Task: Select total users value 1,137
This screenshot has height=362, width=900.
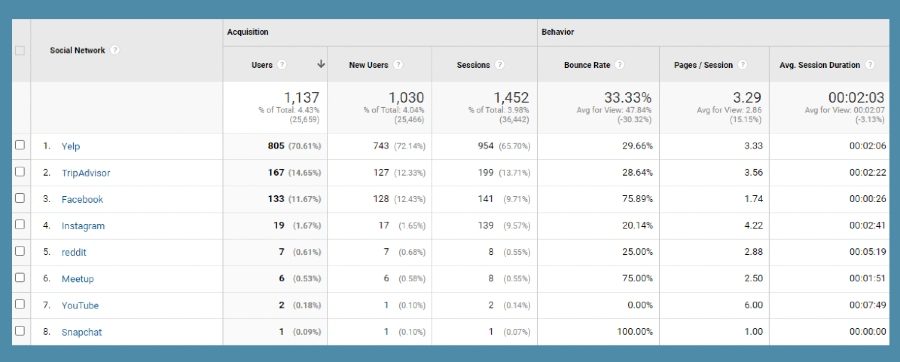Action: (301, 98)
